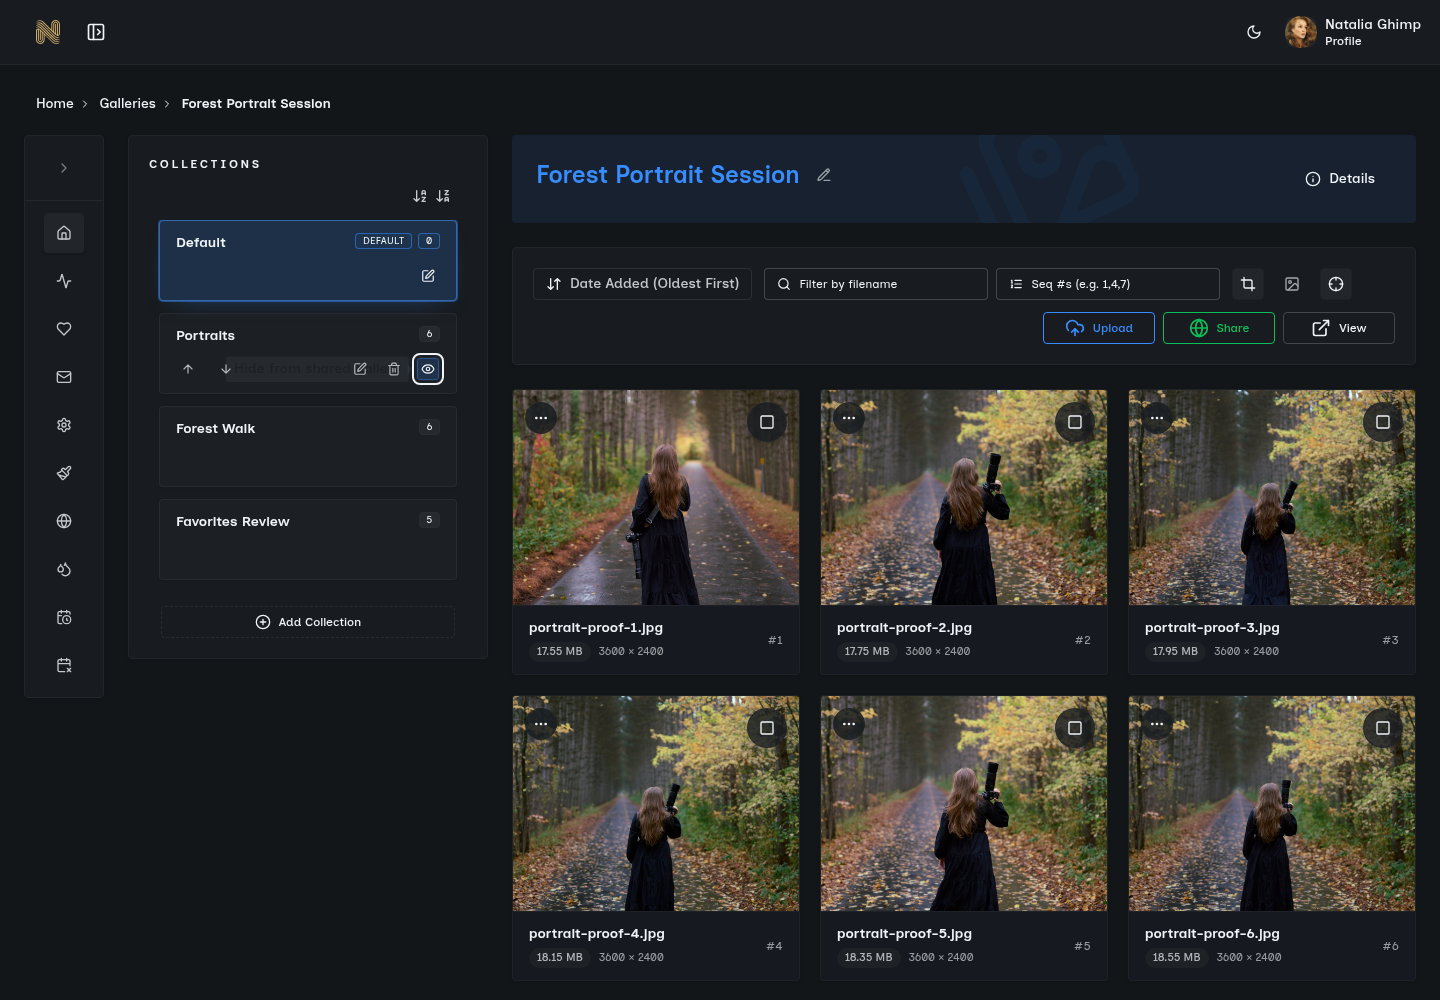Open more options on portrait-proof-4.jpg

pos(541,724)
